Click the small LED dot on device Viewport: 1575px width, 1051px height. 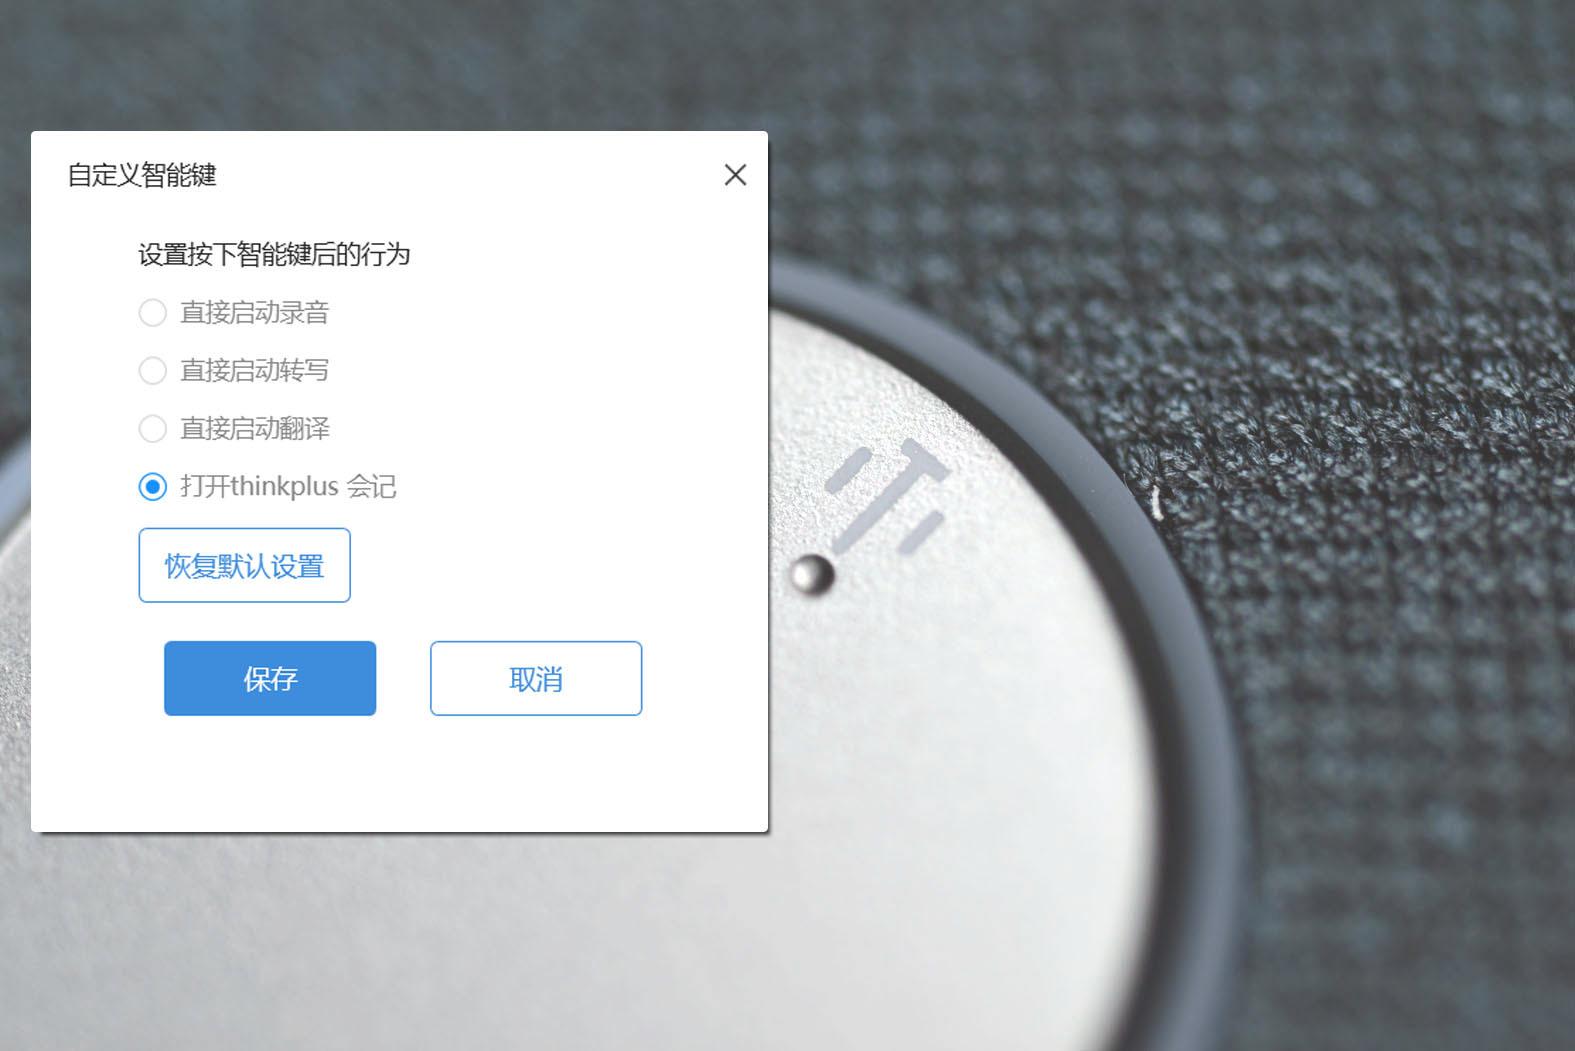point(811,575)
